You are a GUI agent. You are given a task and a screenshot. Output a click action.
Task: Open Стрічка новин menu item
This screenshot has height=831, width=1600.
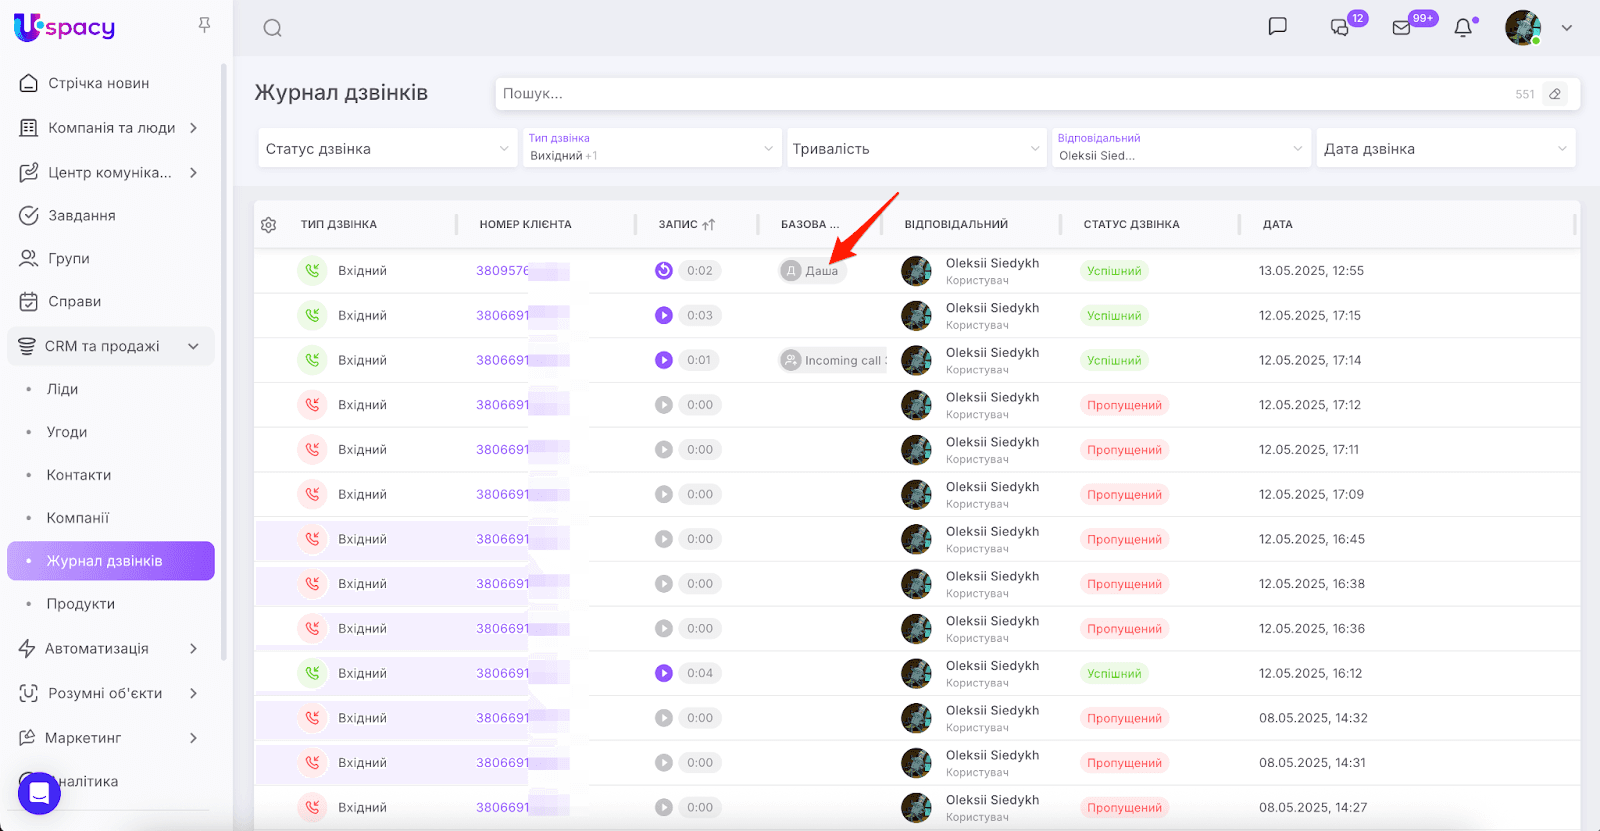click(x=98, y=83)
